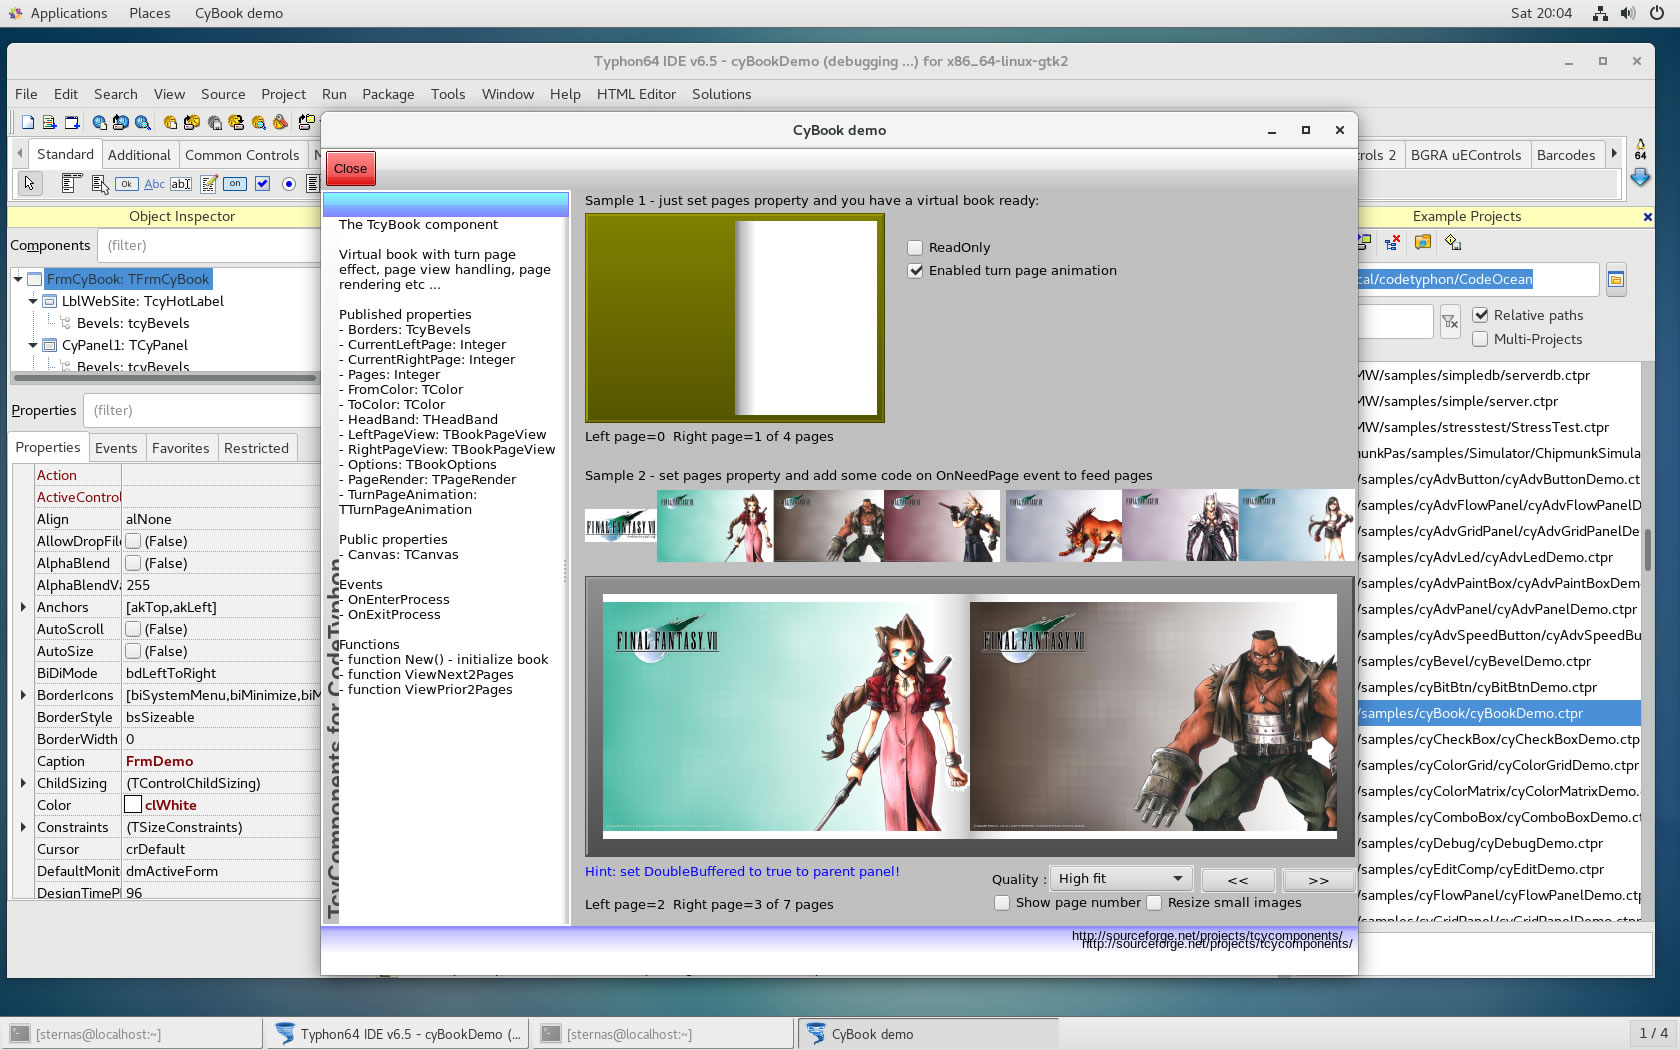Click the blue globe search magnifier icon
This screenshot has height=1050, width=1680.
pos(143,122)
